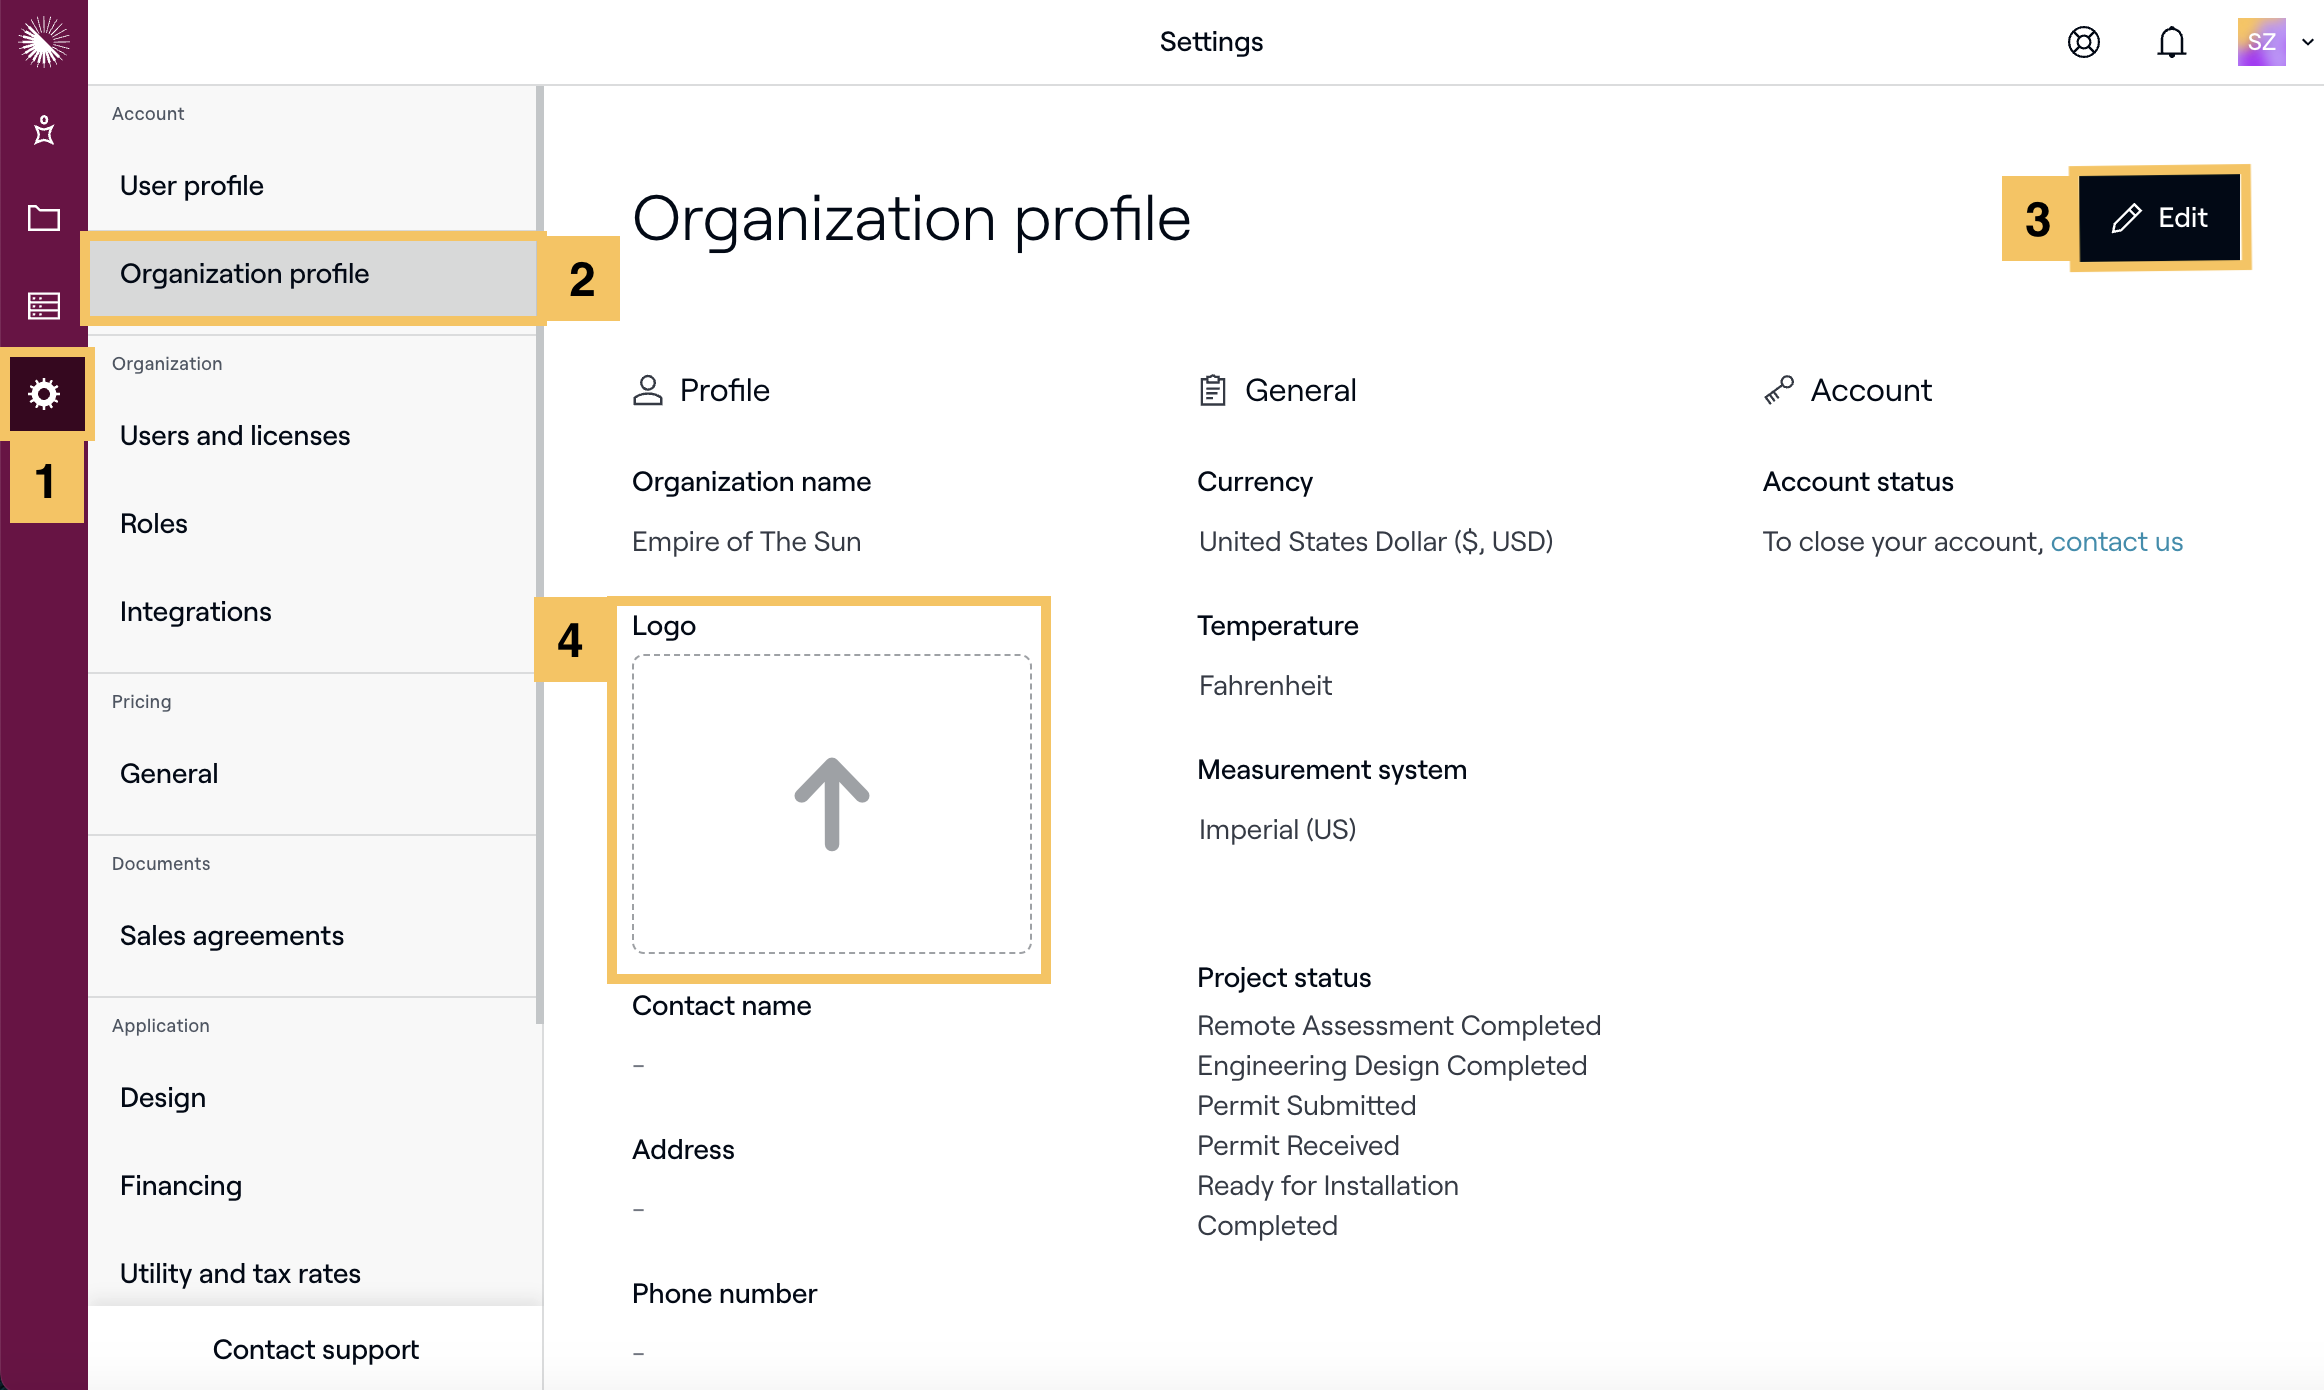Click the logo upload drop area
Image resolution: width=2324 pixels, height=1390 pixels.
click(x=831, y=804)
